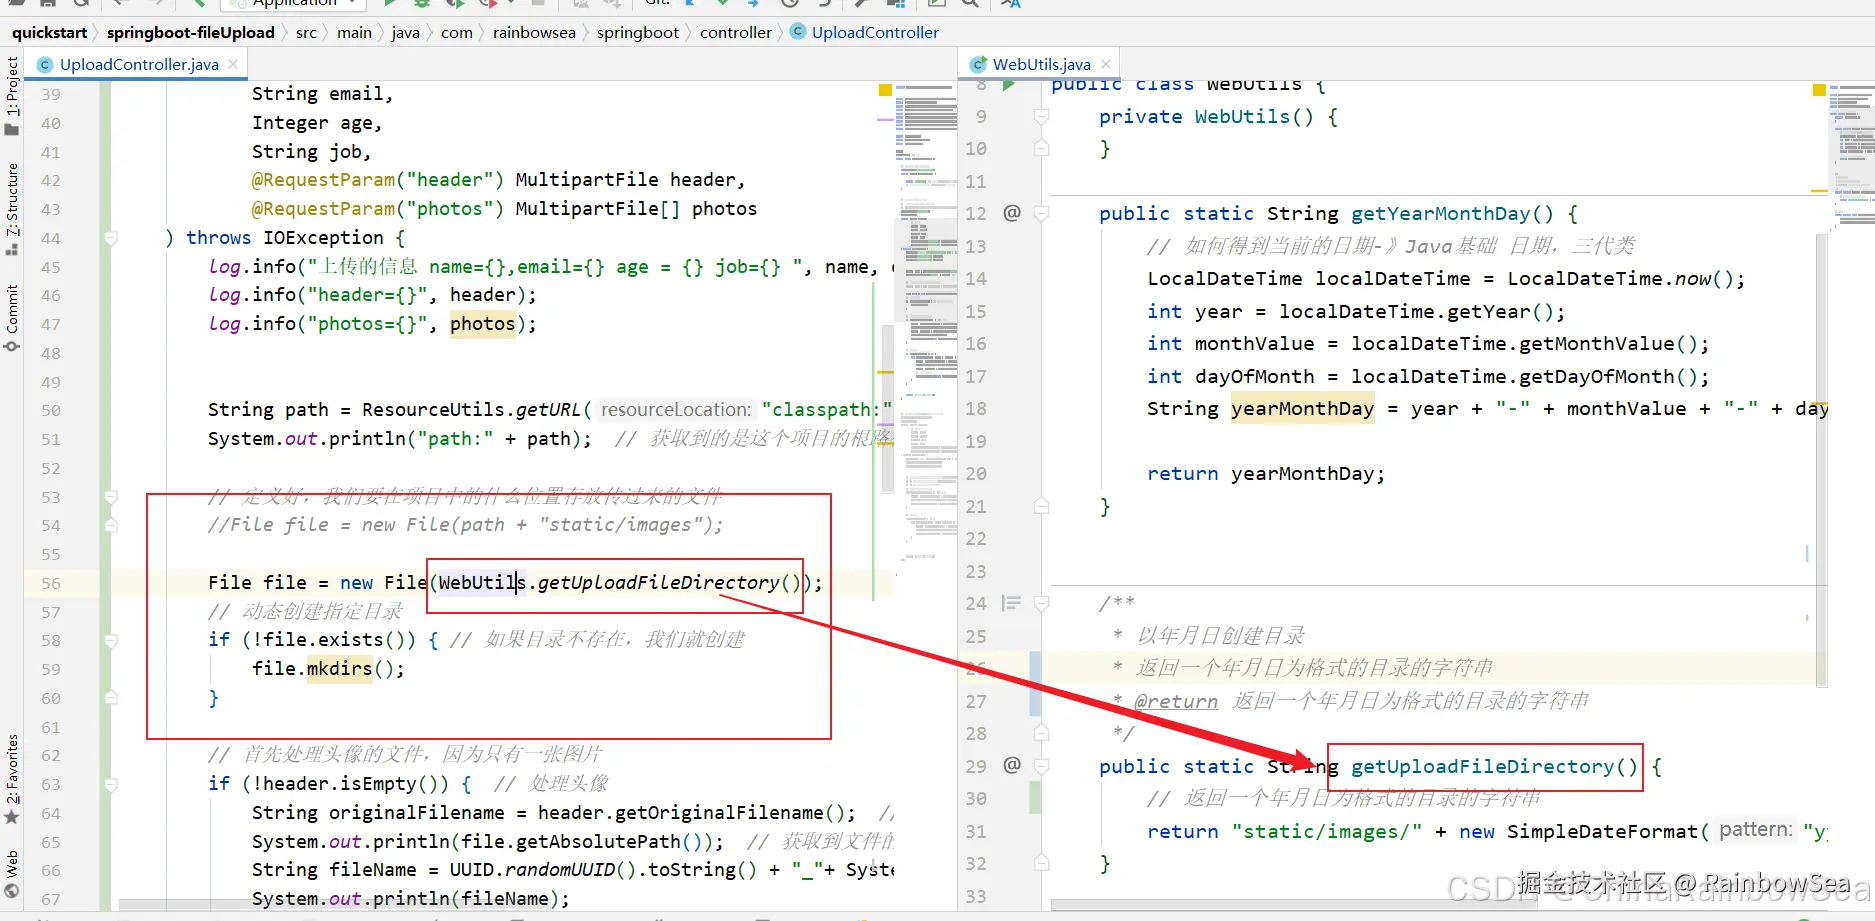Switch to the WebUtils.java tab
The width and height of the screenshot is (1875, 921).
click(x=1041, y=64)
